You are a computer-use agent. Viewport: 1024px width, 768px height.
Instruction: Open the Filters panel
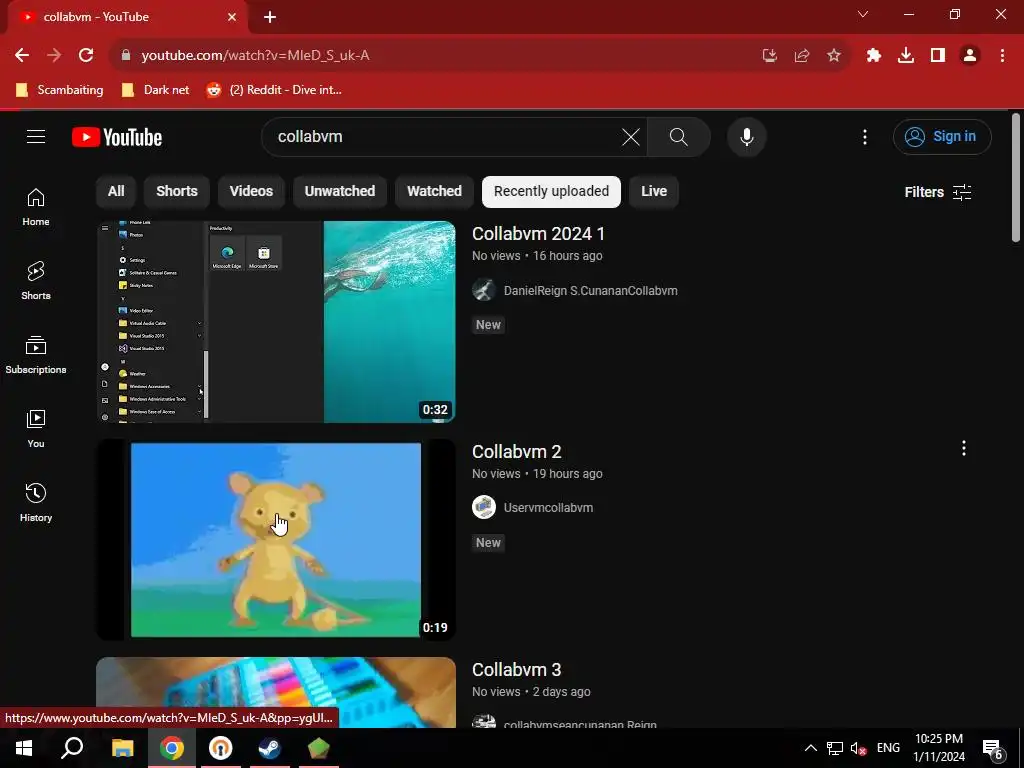[938, 192]
